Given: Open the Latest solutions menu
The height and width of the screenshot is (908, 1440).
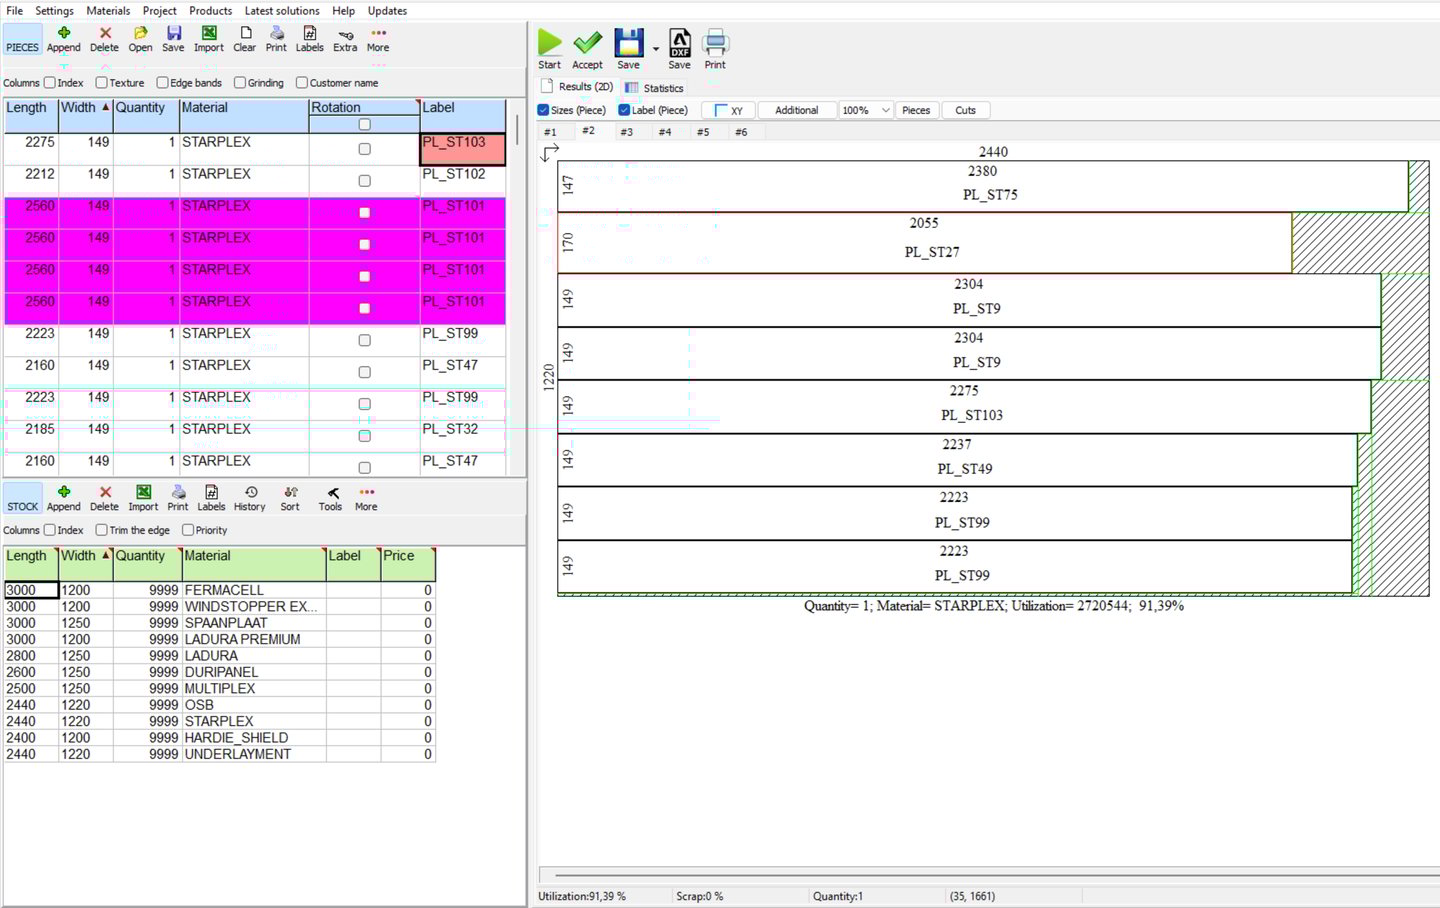Looking at the screenshot, I should click(282, 11).
